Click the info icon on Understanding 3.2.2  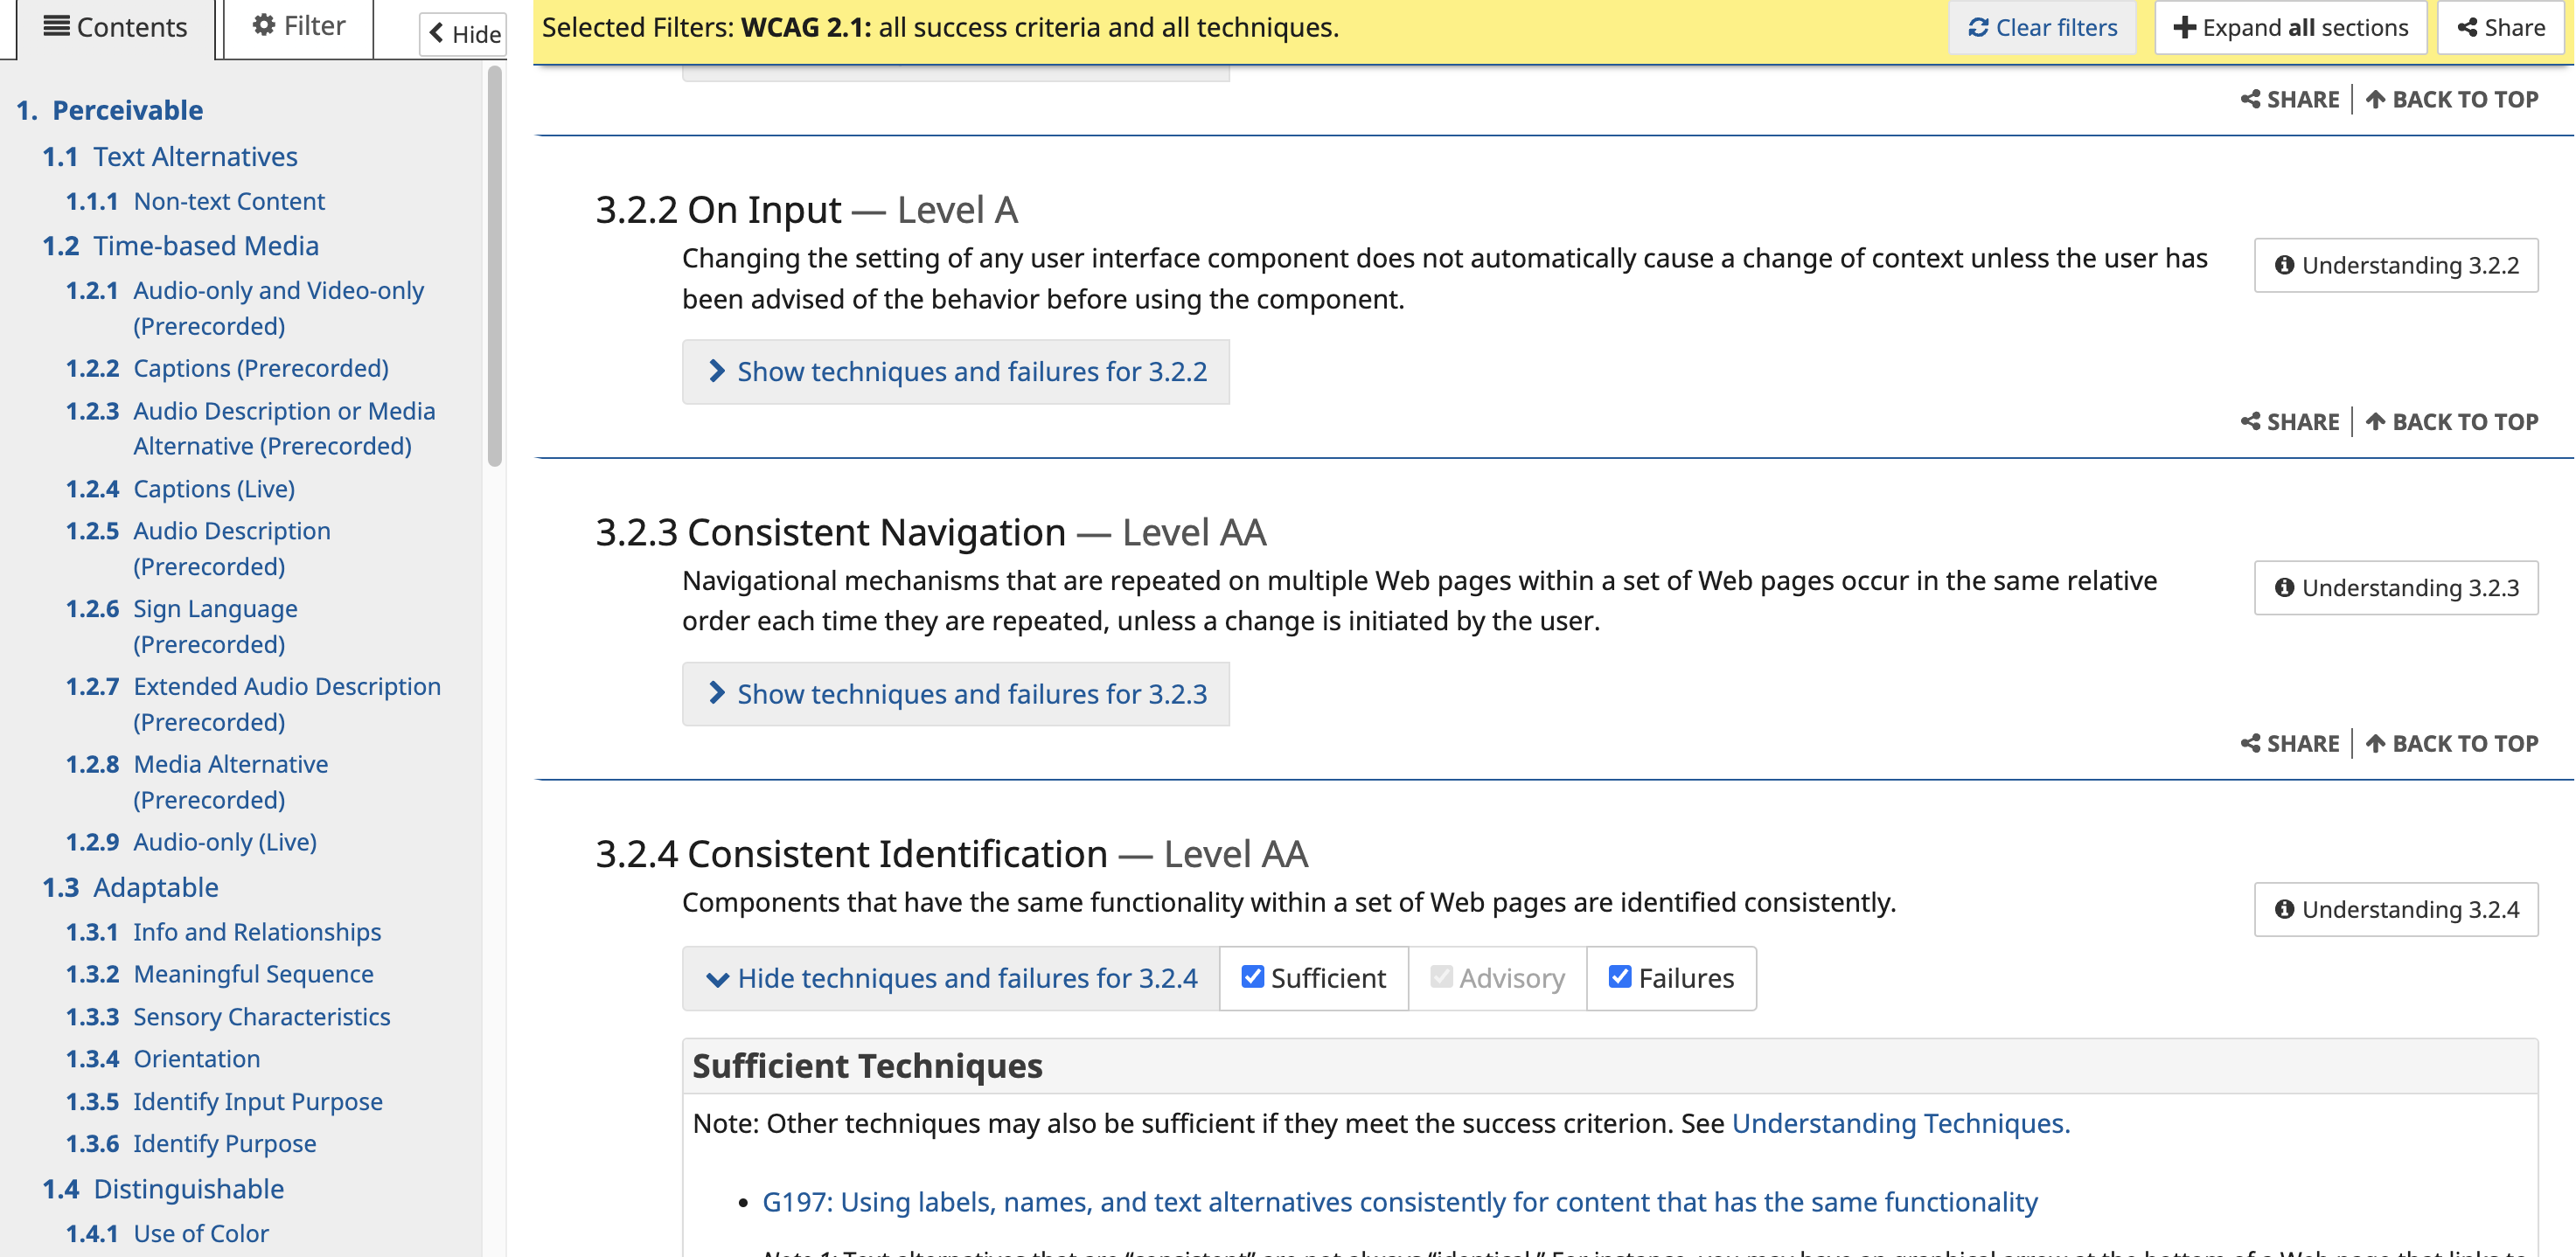(2284, 265)
